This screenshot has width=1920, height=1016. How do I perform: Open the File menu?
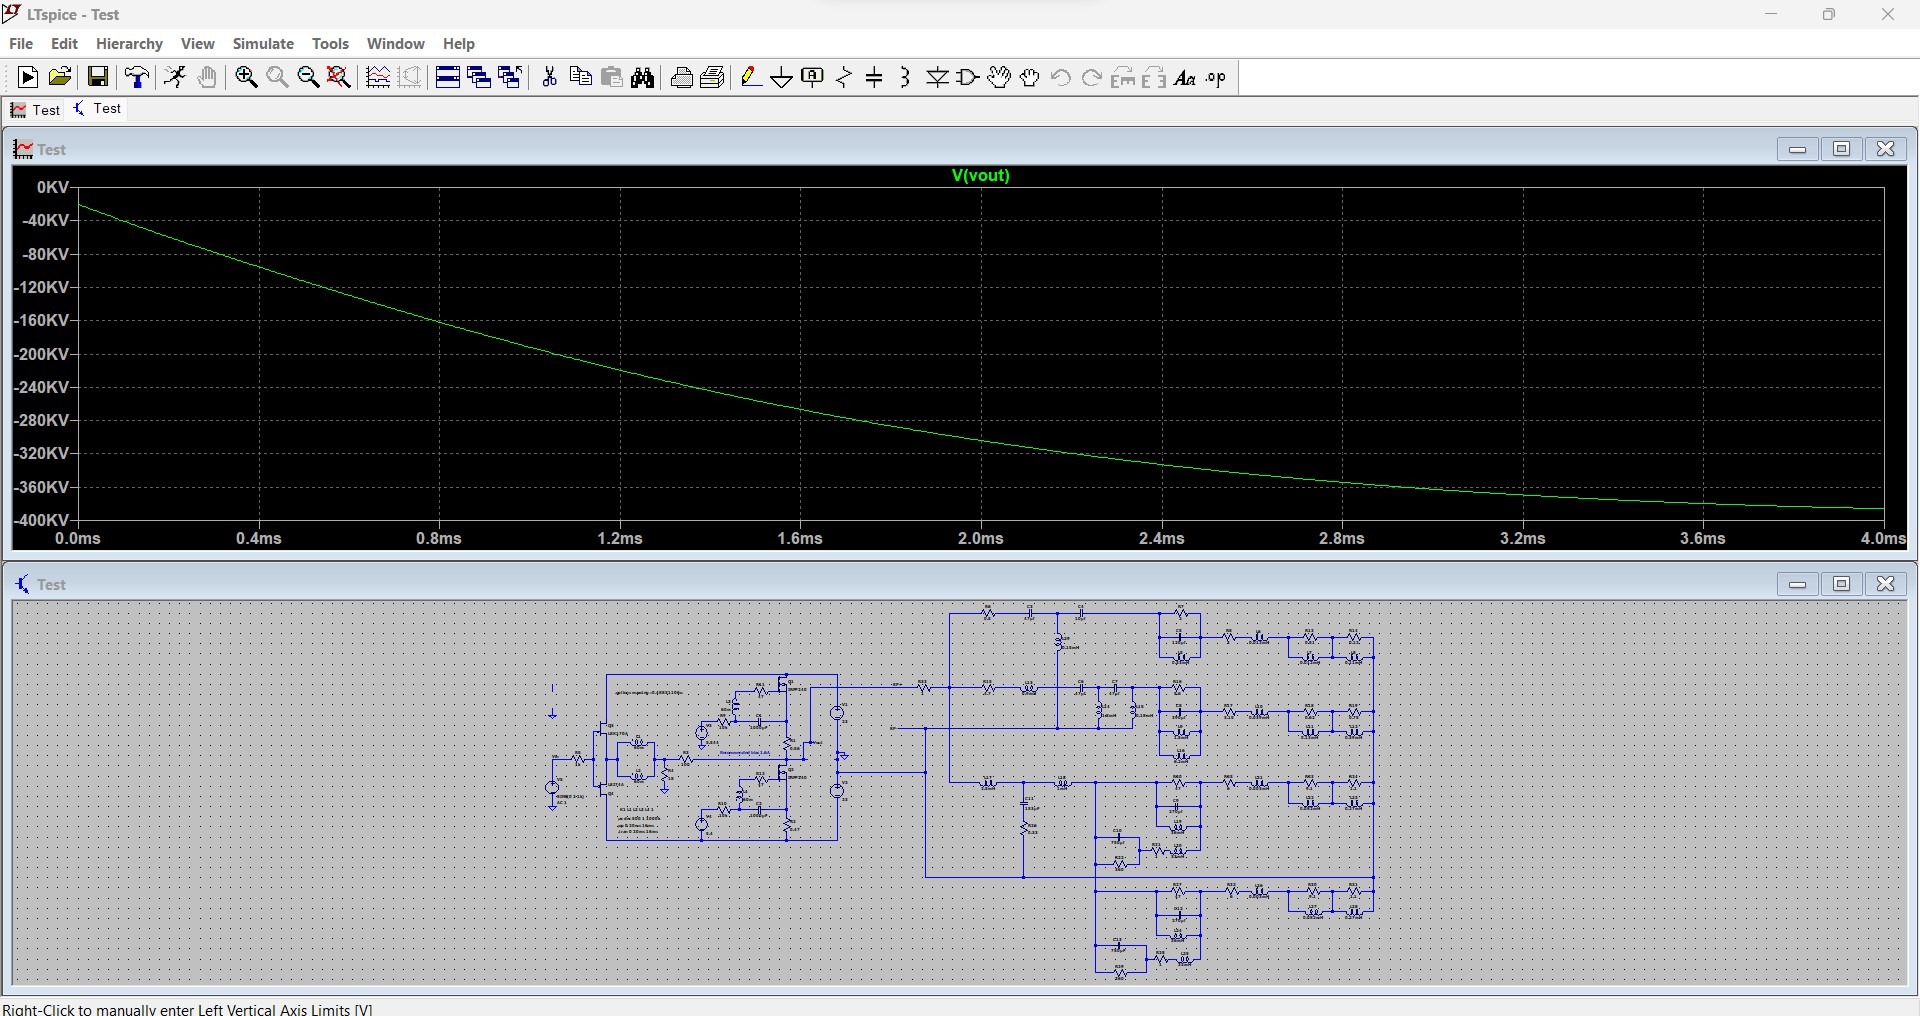tap(21, 44)
